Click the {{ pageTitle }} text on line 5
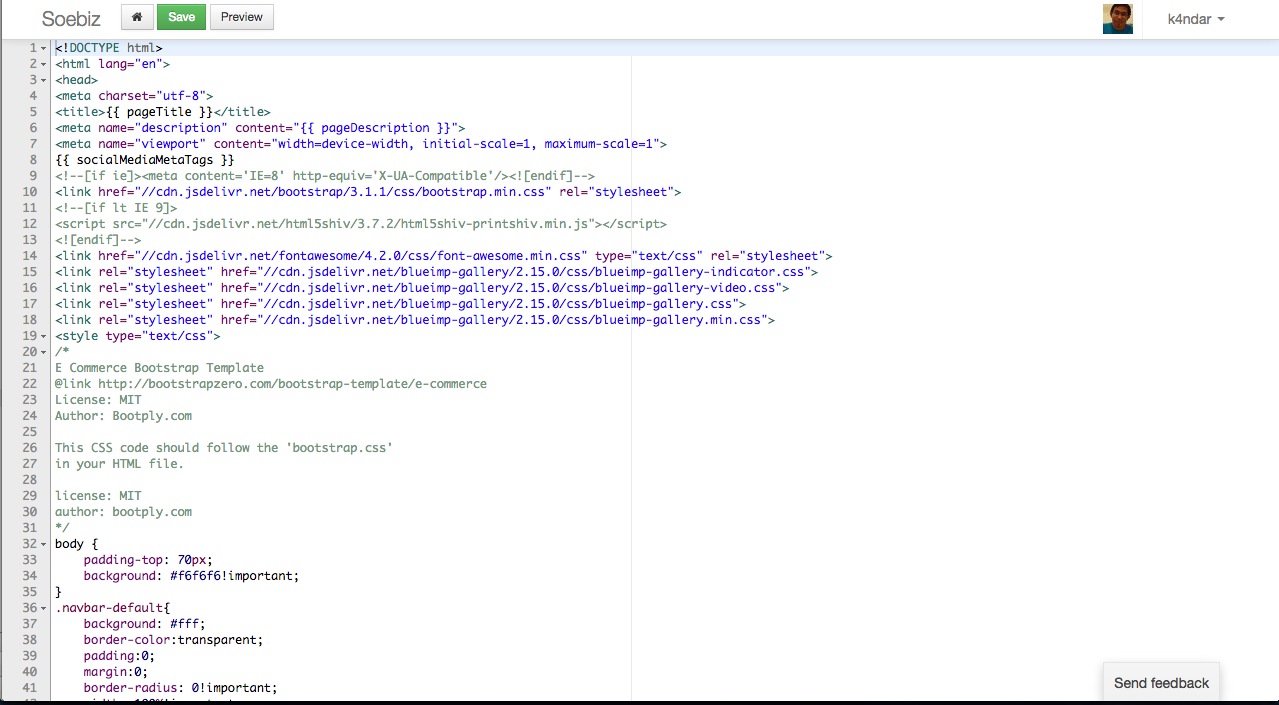 pyautogui.click(x=160, y=112)
